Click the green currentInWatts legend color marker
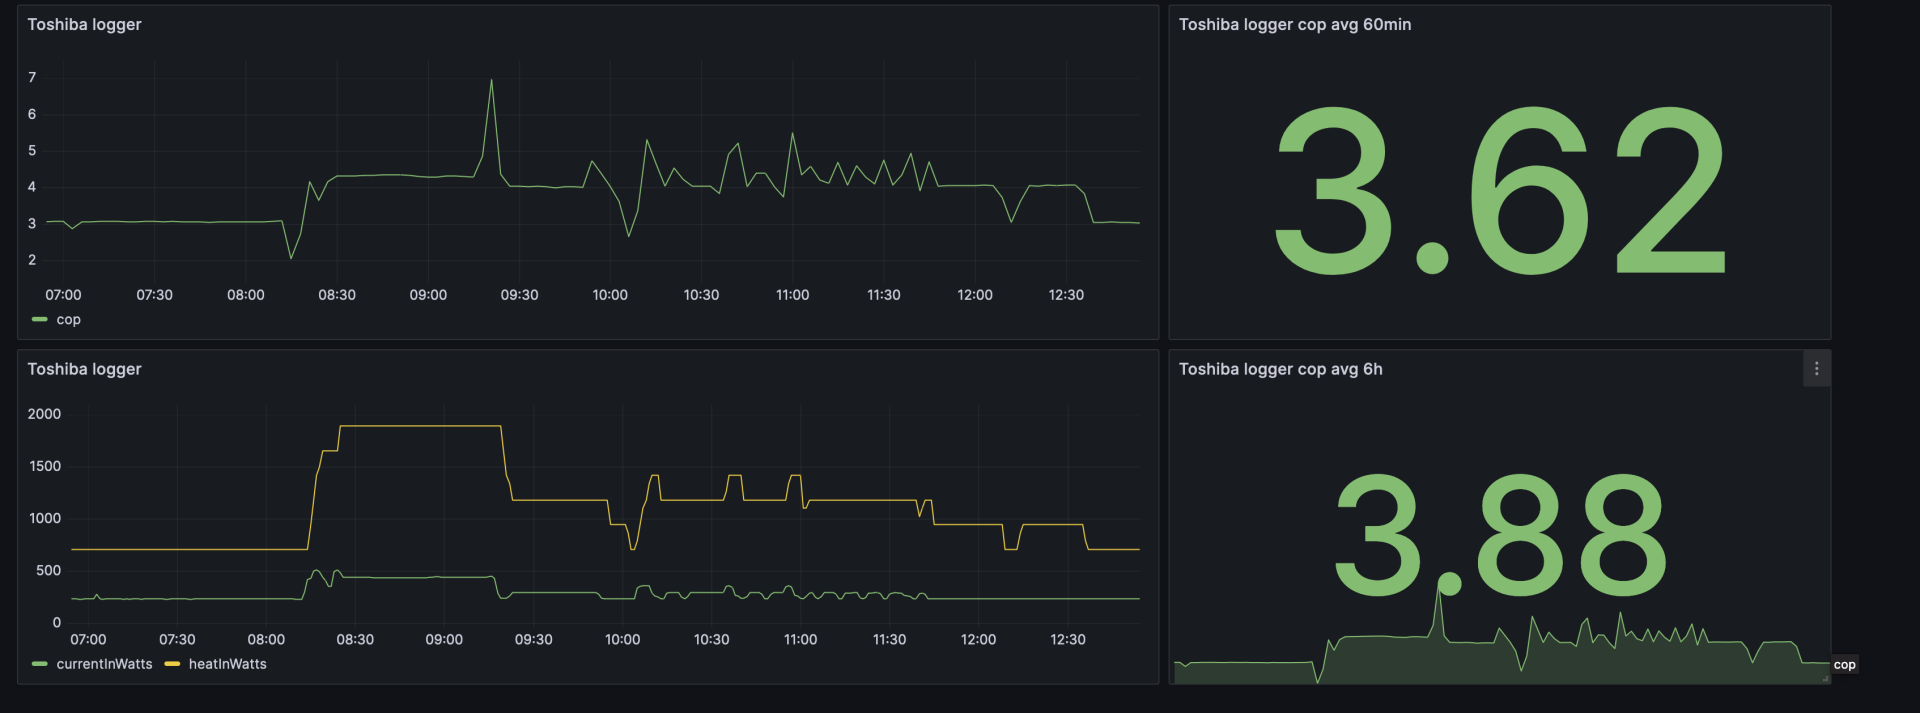Screen dimensions: 1920x713 (40, 664)
